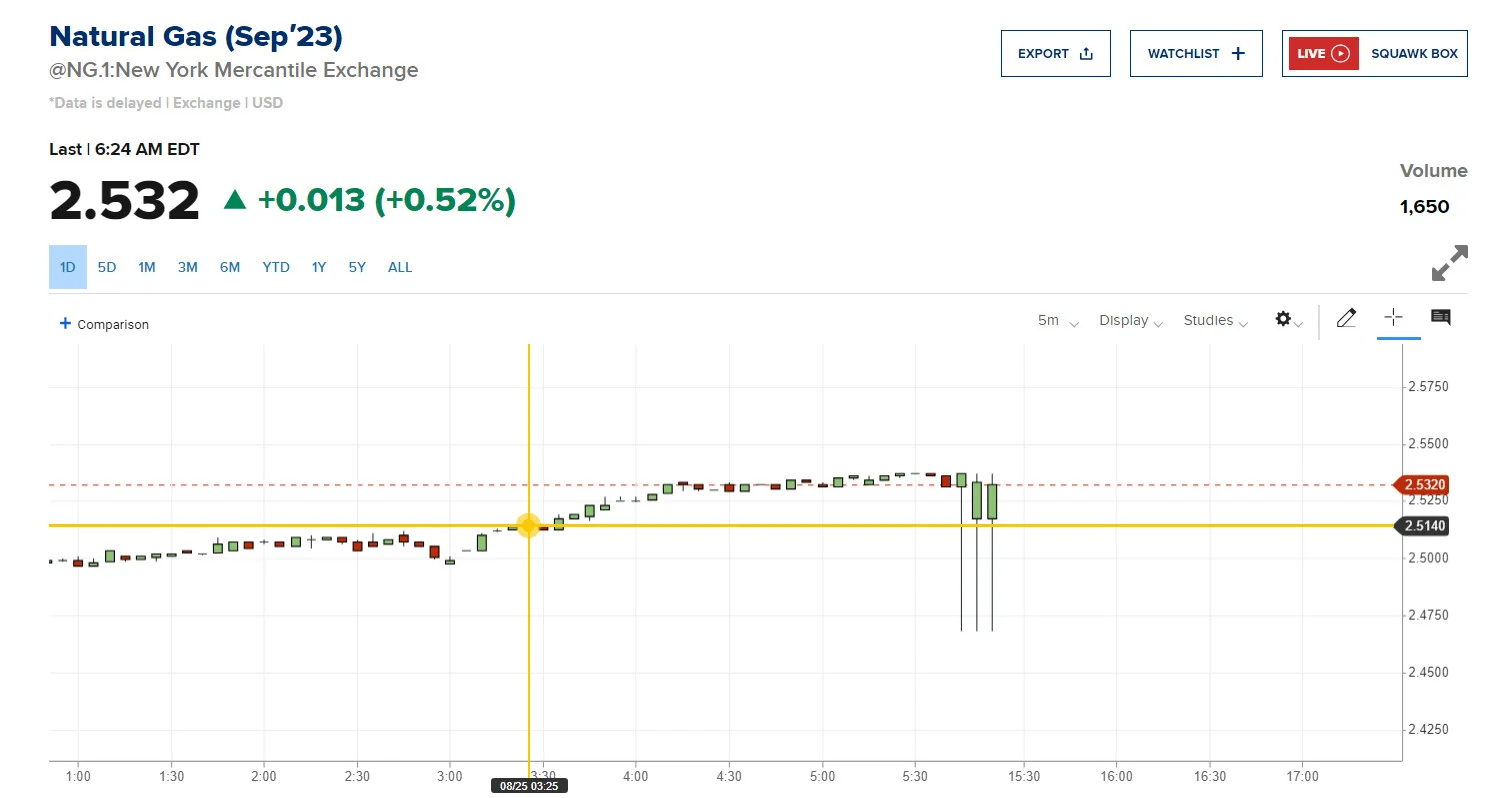
Task: Open the 5m interval dropdown
Action: (x=1058, y=321)
